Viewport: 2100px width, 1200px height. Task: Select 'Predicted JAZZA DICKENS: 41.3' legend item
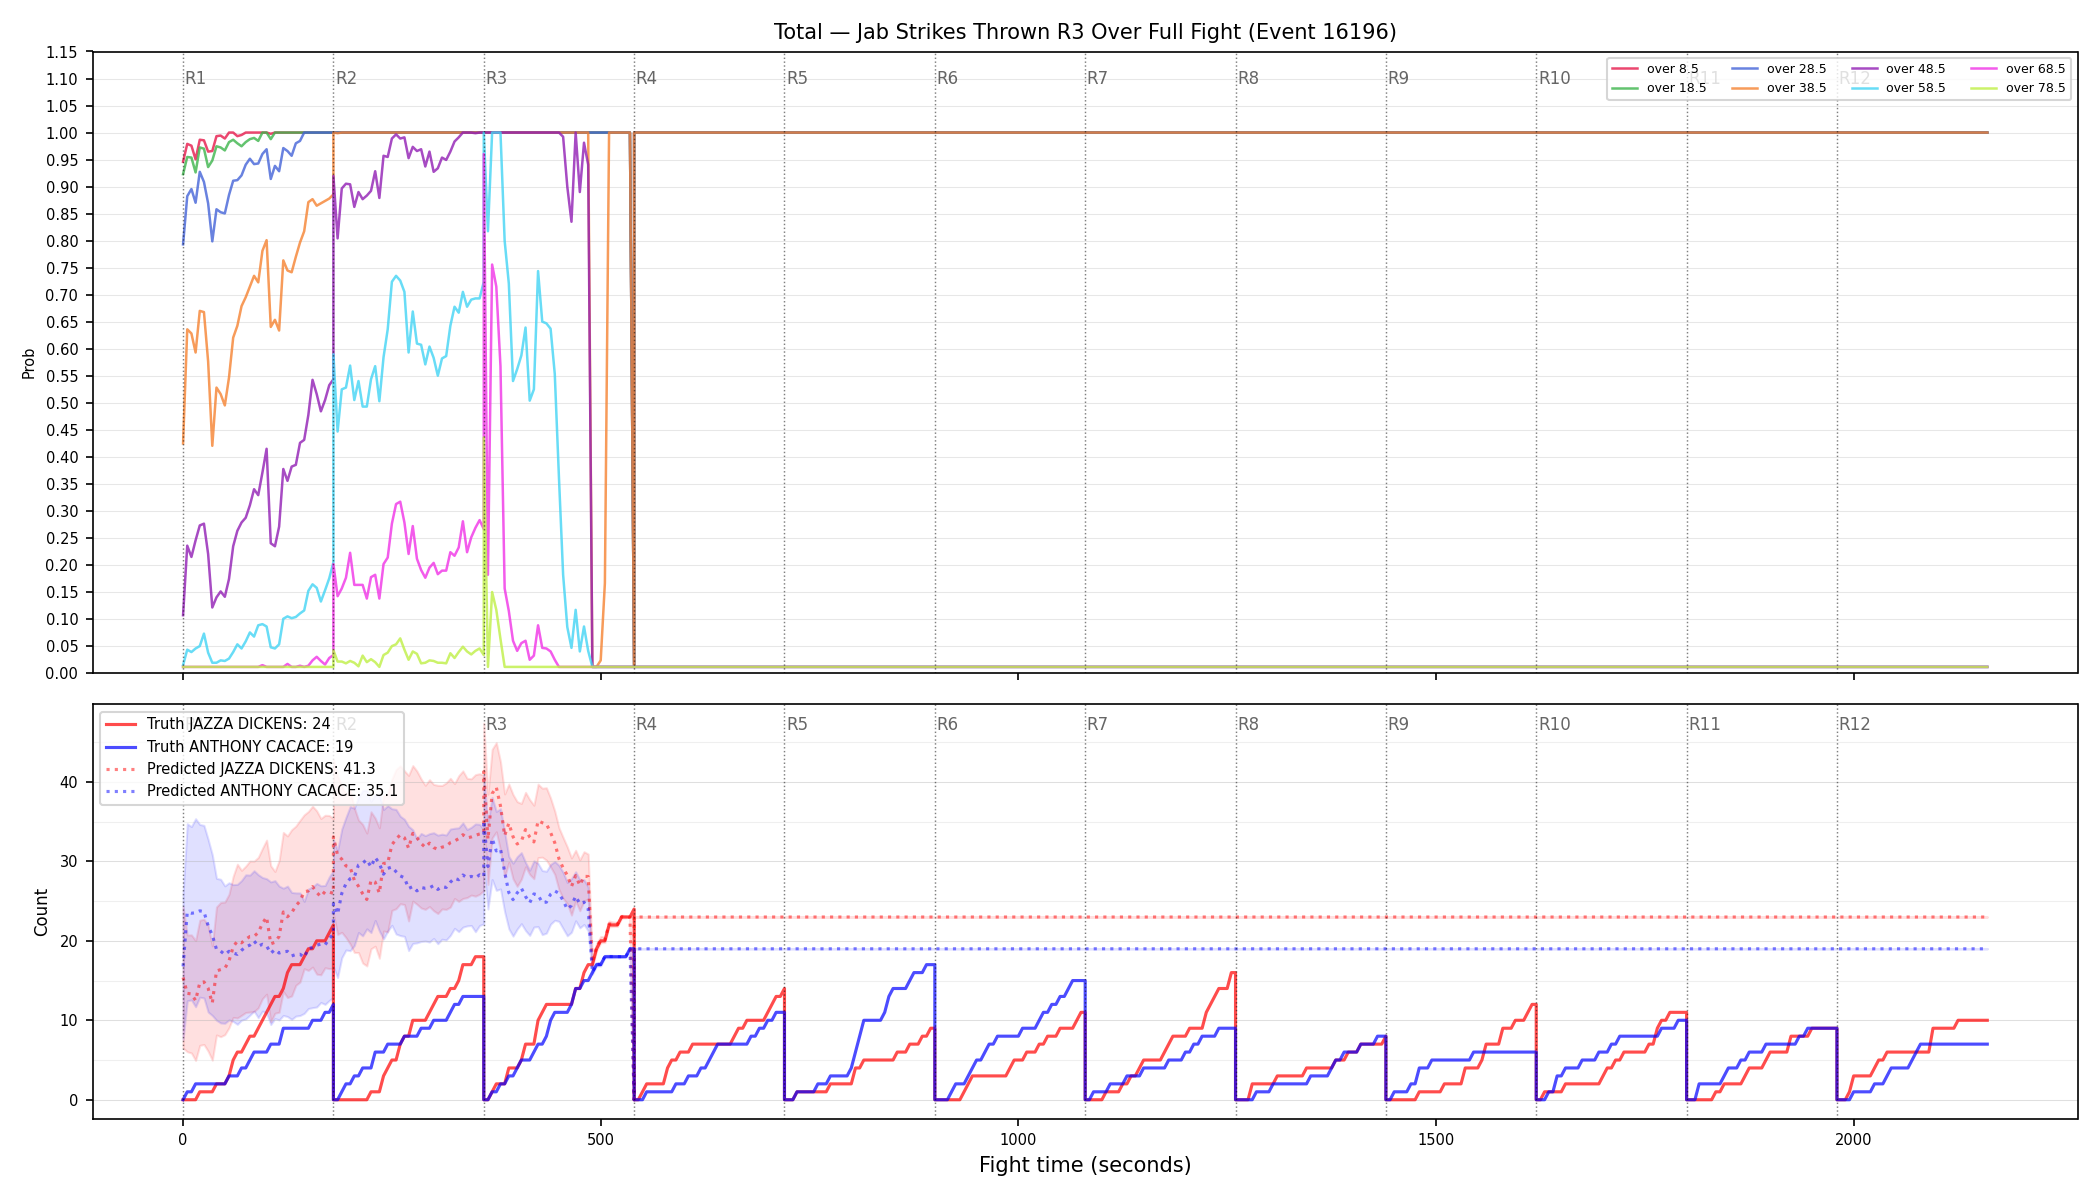[x=240, y=768]
